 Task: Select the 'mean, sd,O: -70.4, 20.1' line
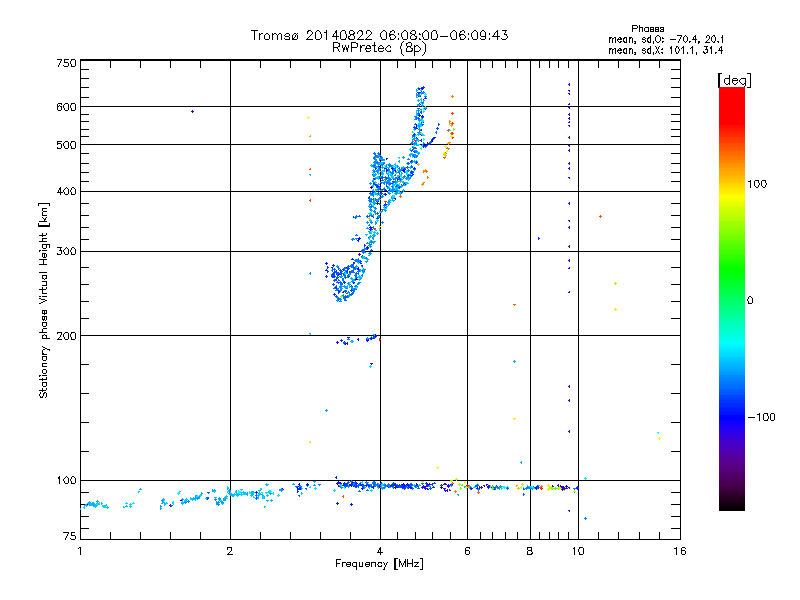click(x=666, y=39)
